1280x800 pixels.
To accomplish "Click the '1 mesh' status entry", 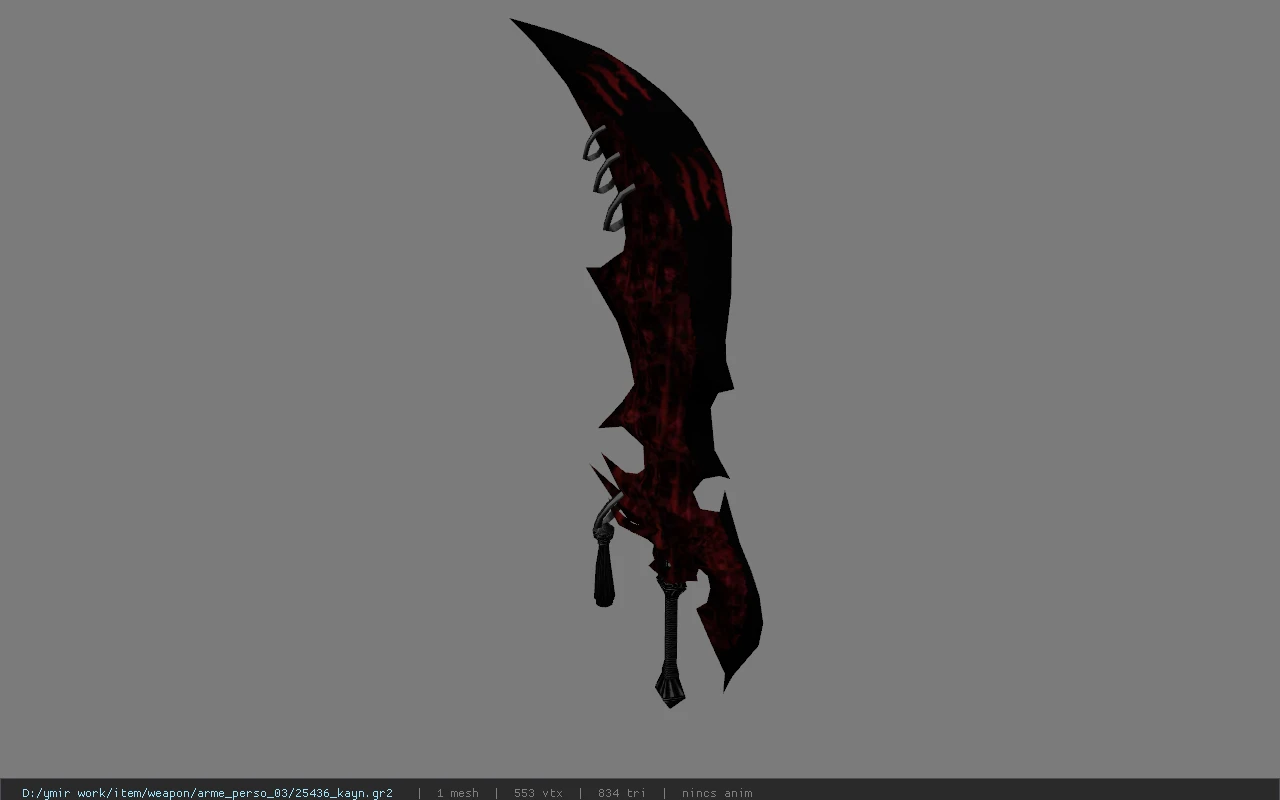I will click(457, 793).
